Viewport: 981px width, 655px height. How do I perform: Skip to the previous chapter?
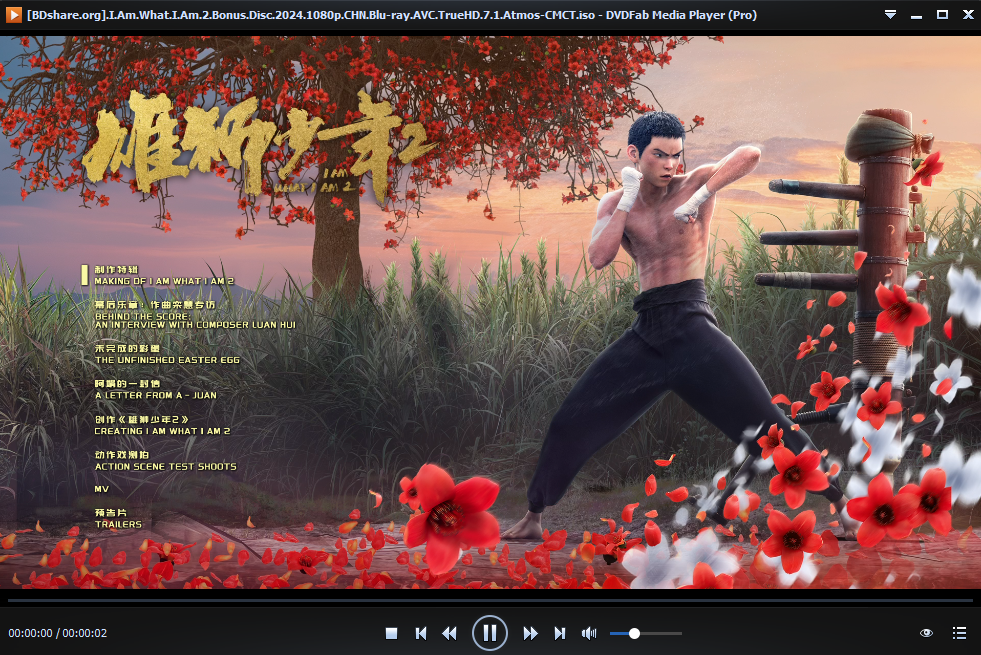click(421, 633)
